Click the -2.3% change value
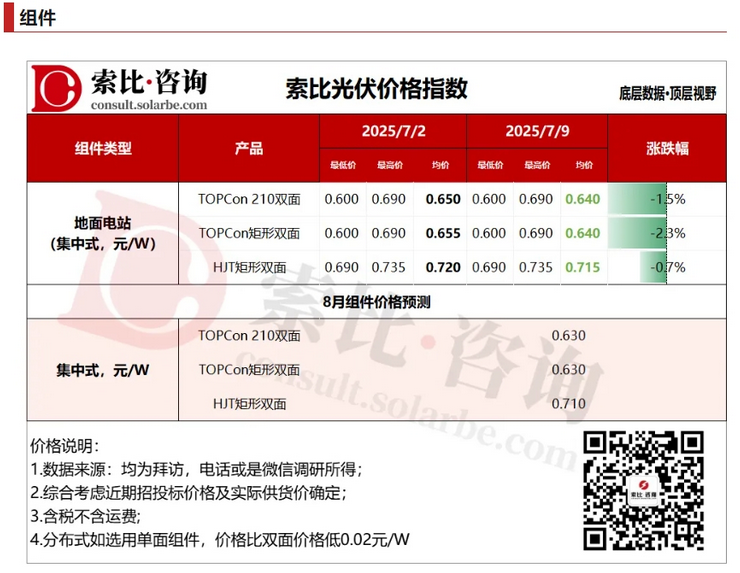740x573 pixels. [668, 233]
